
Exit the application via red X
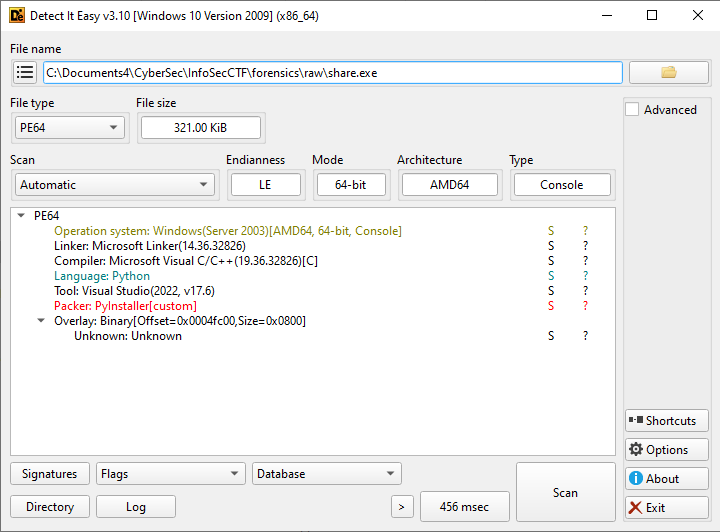(x=667, y=508)
